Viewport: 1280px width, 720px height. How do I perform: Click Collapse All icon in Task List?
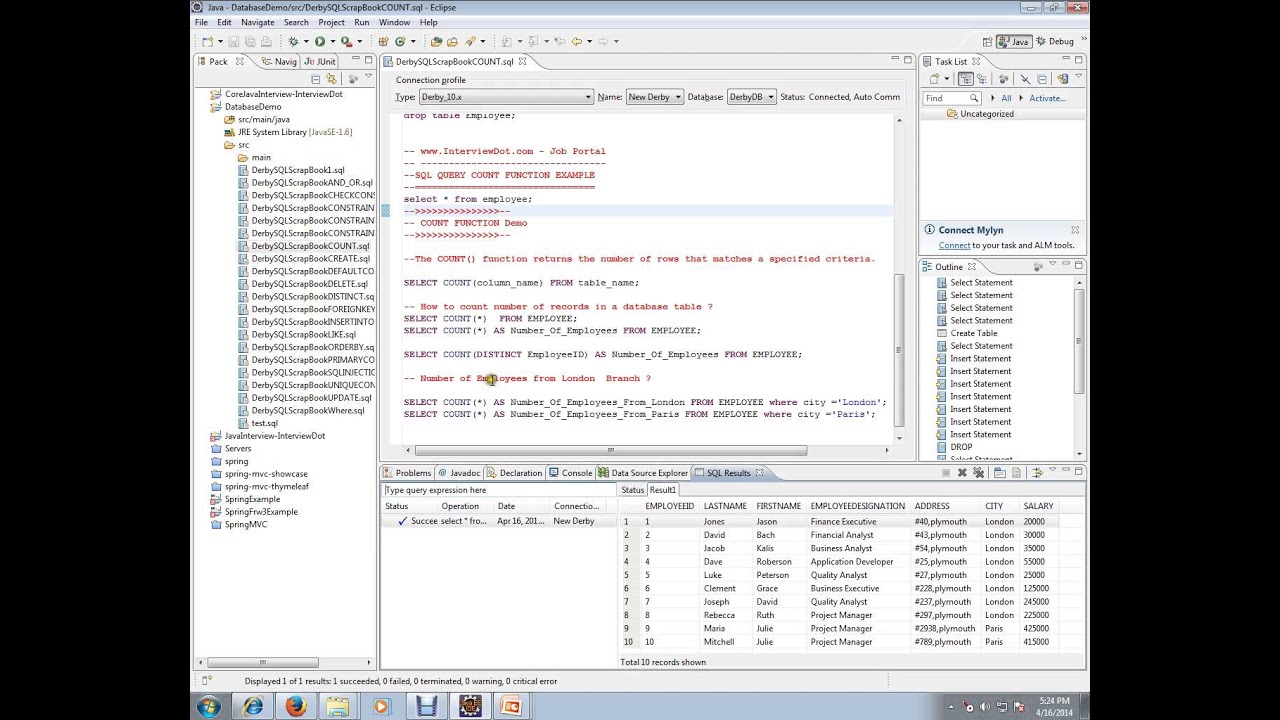[x=1042, y=78]
